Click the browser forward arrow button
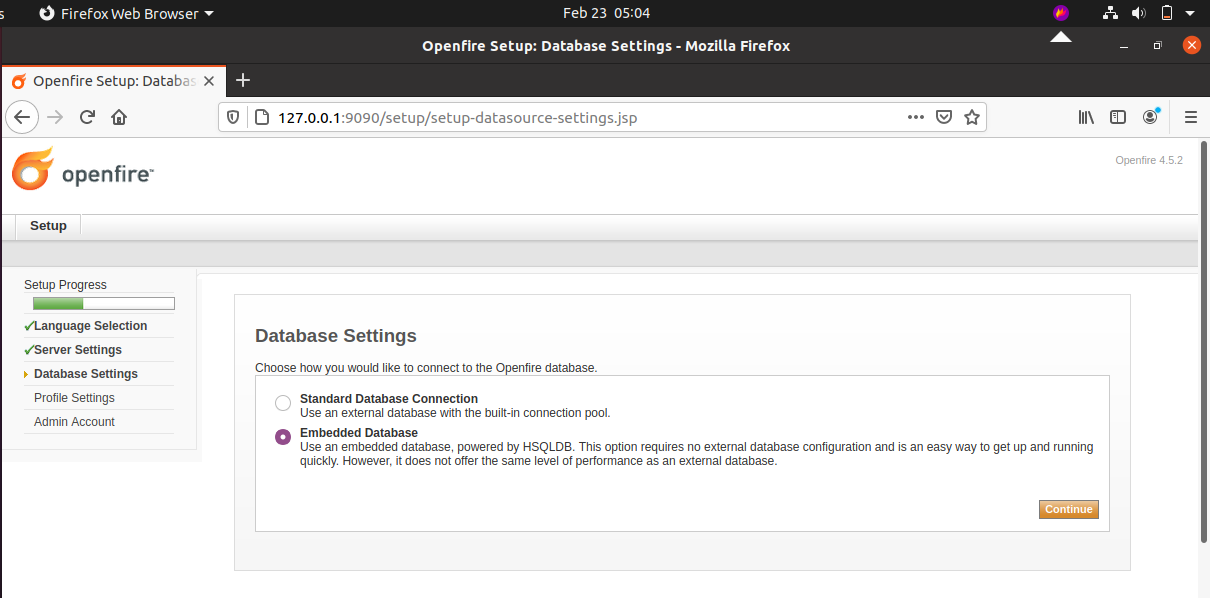1210x598 pixels. [55, 117]
